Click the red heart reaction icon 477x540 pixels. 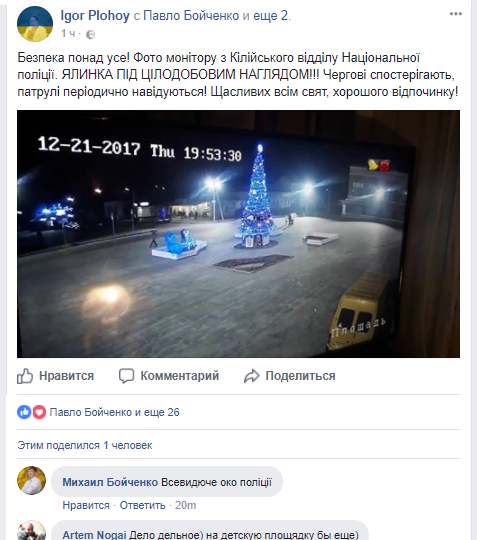tap(39, 412)
